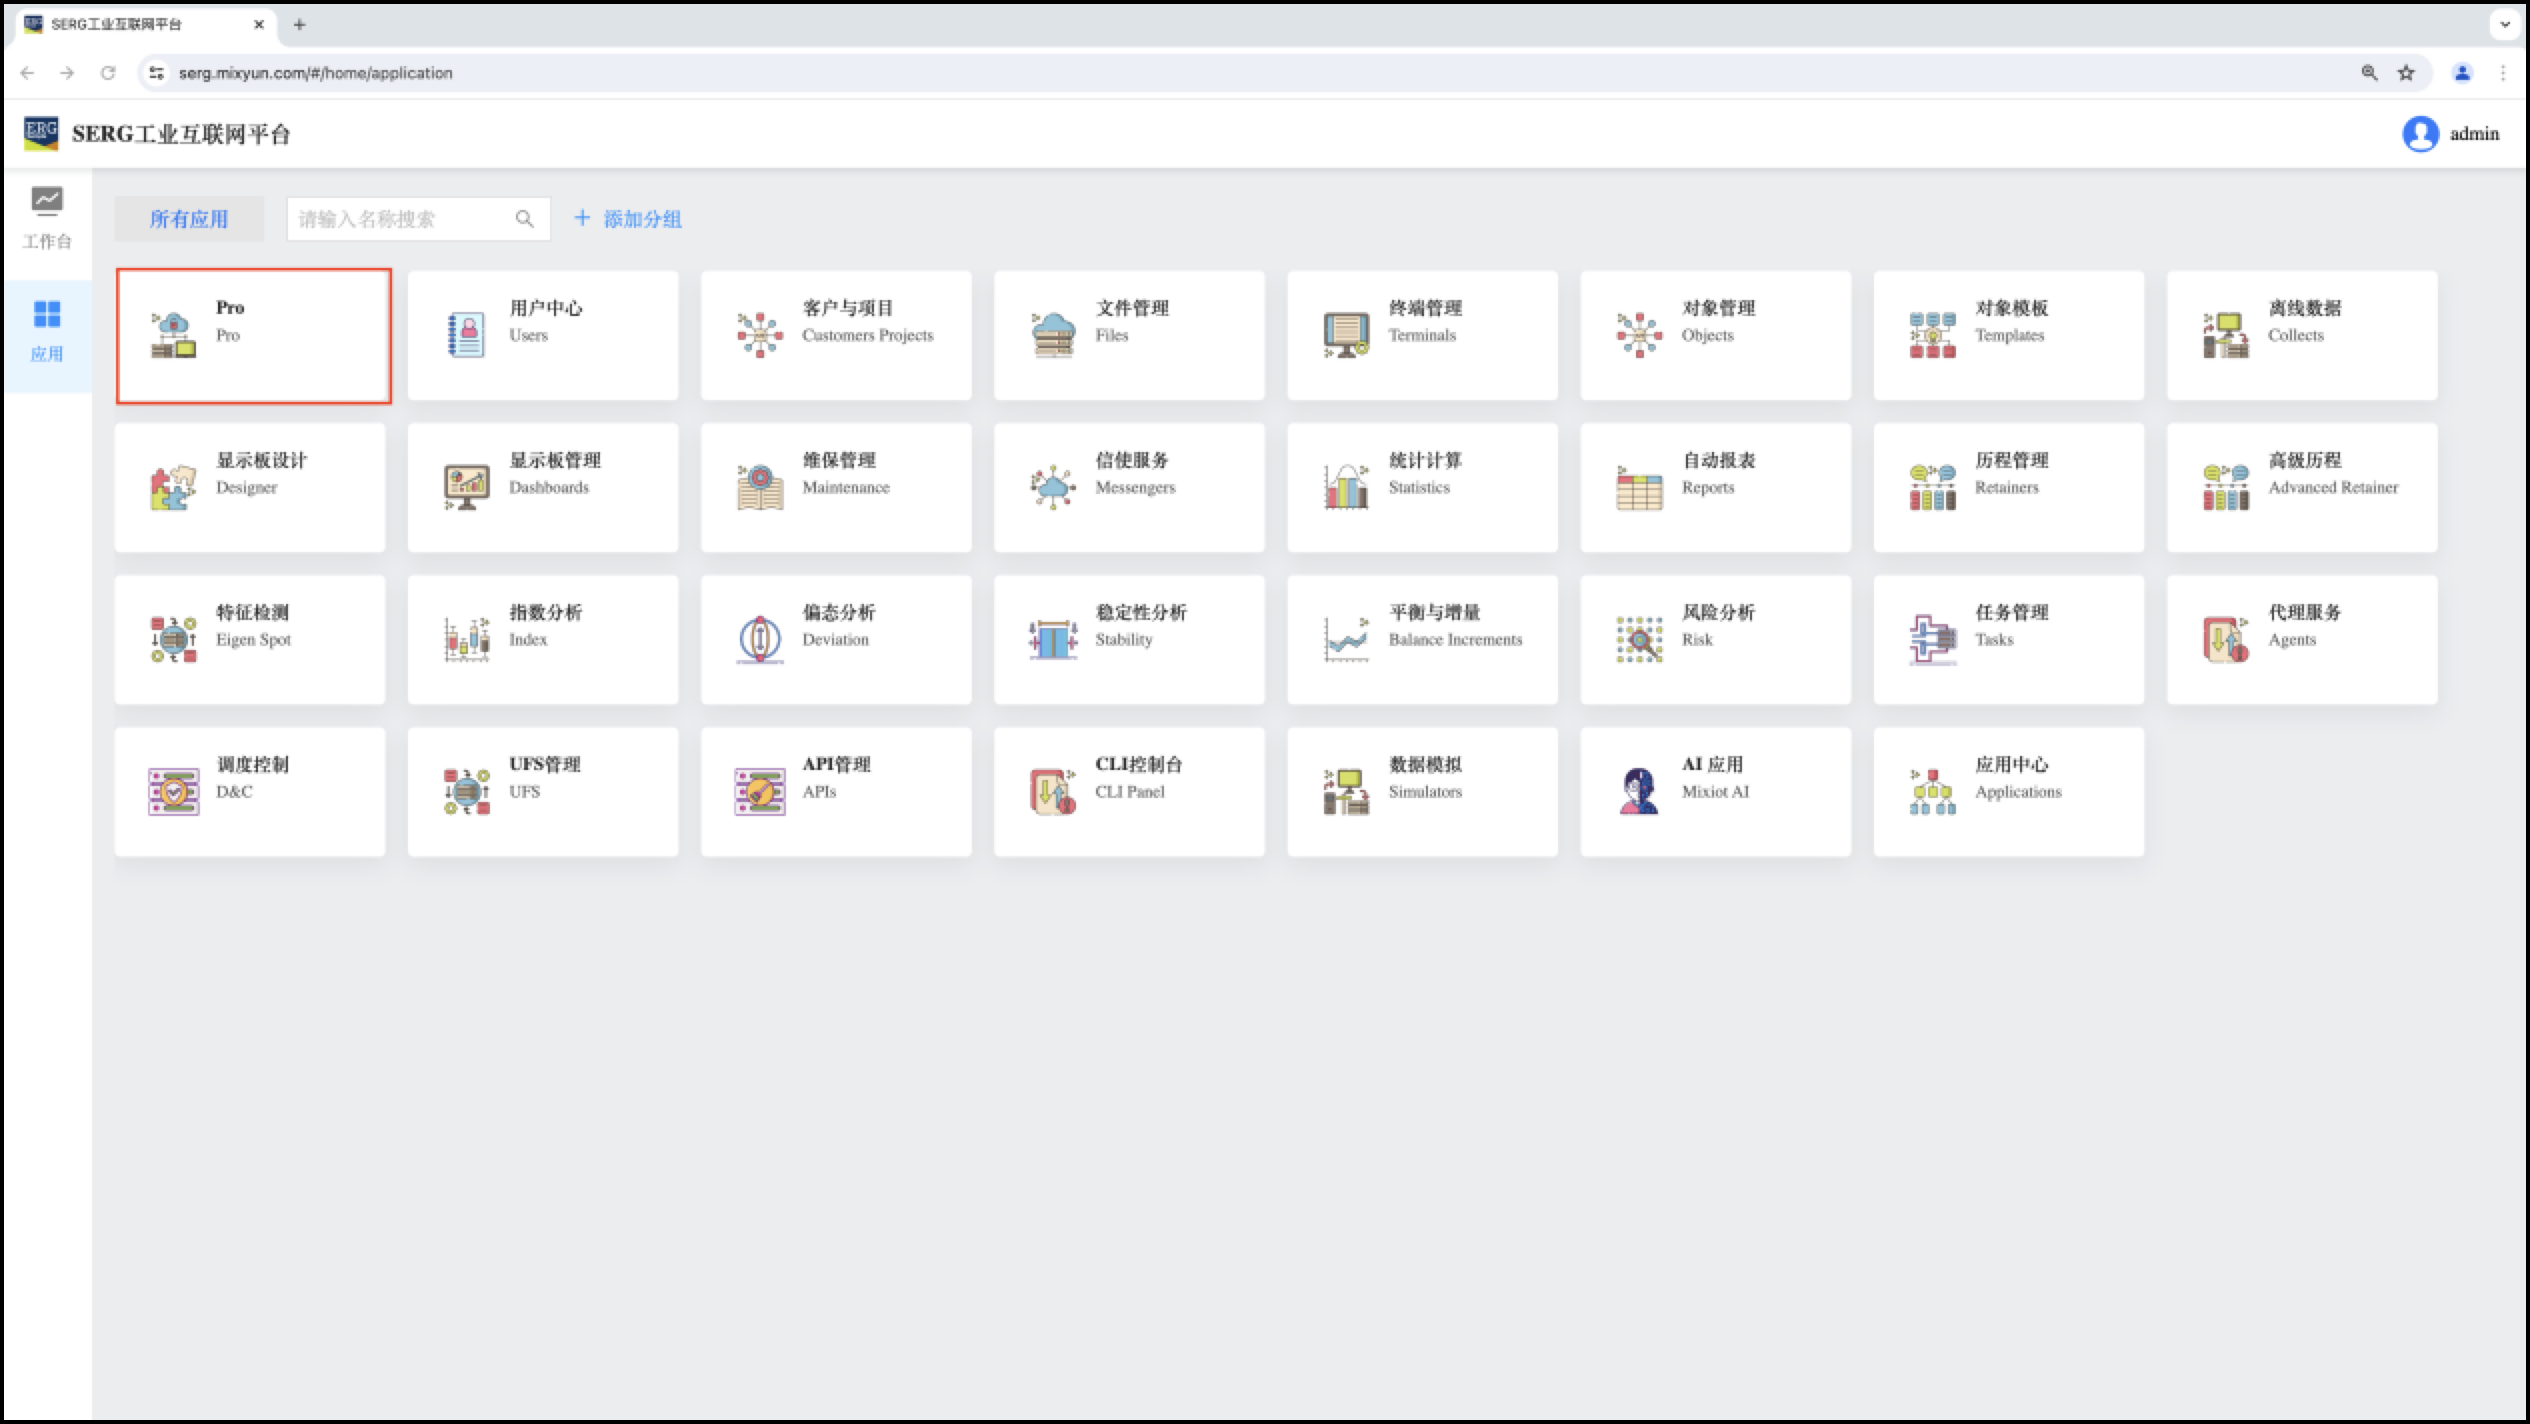The width and height of the screenshot is (2530, 1424).
Task: Bookmark this page with star icon
Action: pos(2406,73)
